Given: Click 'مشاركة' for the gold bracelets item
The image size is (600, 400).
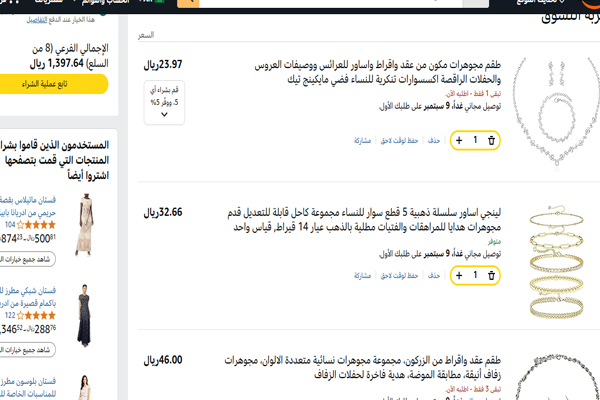Looking at the screenshot, I should (x=362, y=275).
